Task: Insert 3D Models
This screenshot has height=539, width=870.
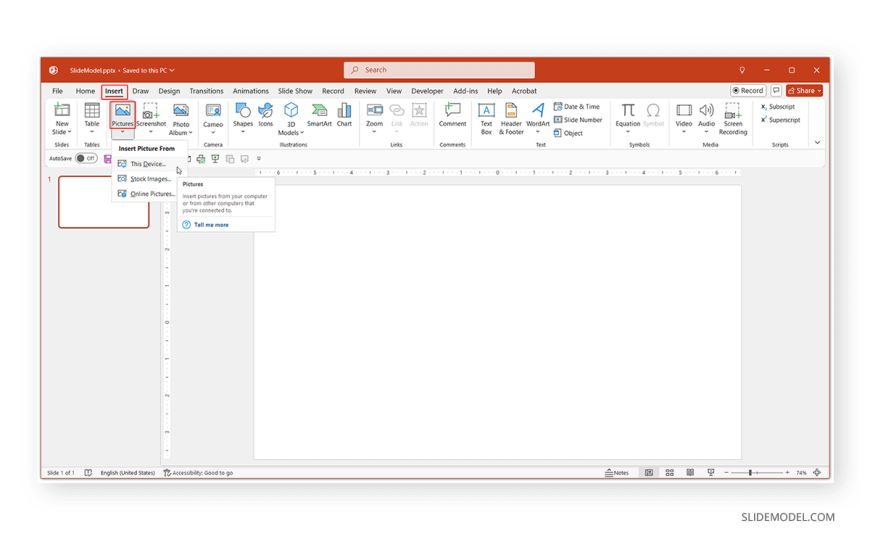Action: click(291, 119)
